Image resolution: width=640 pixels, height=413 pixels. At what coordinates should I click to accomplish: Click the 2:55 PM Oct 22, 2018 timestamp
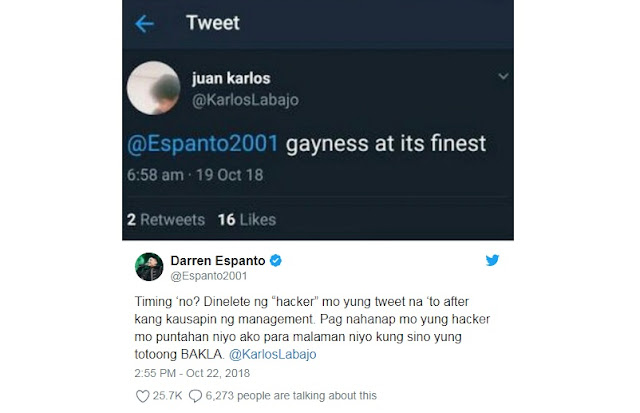click(192, 373)
